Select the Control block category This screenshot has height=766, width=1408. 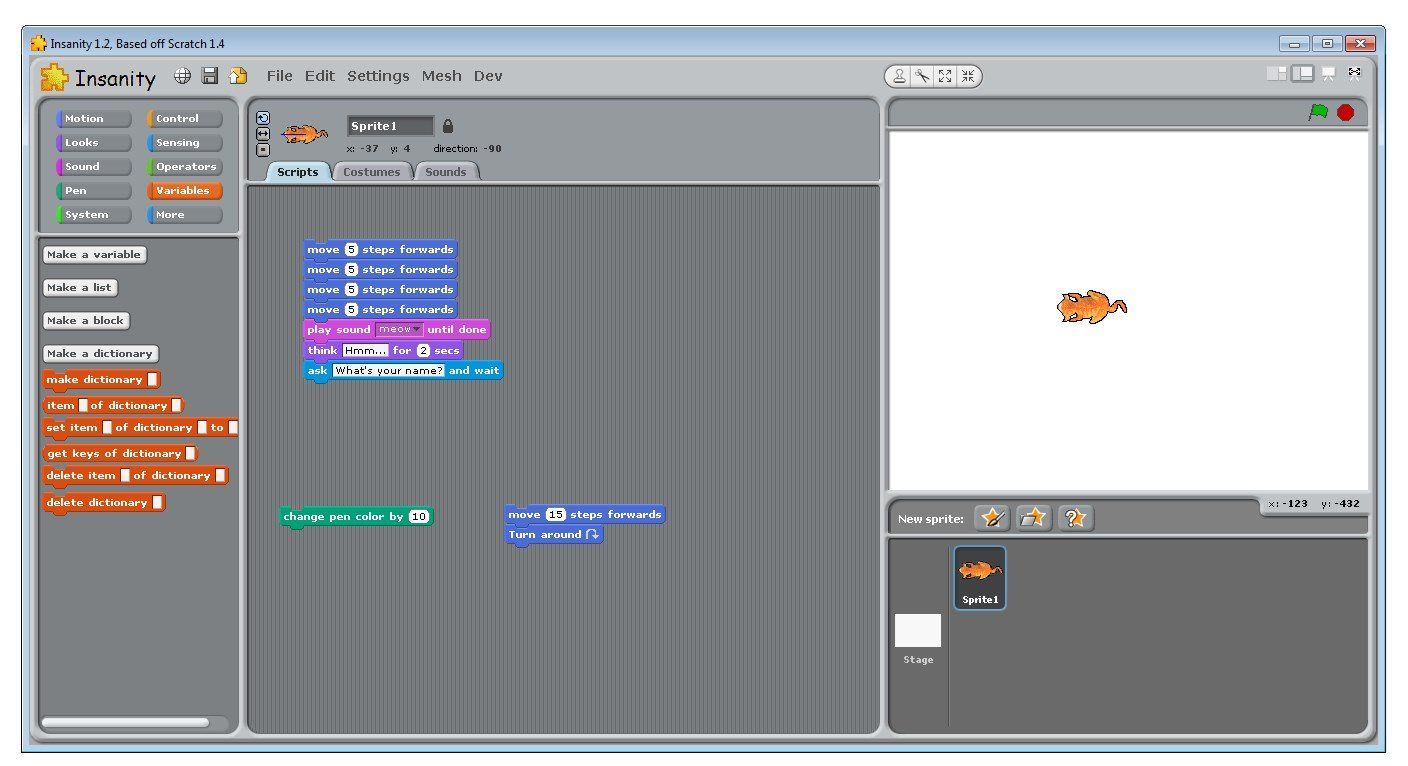(185, 118)
